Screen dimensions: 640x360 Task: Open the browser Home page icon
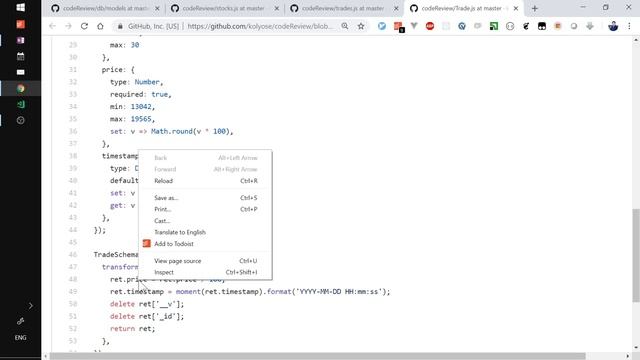(100, 26)
